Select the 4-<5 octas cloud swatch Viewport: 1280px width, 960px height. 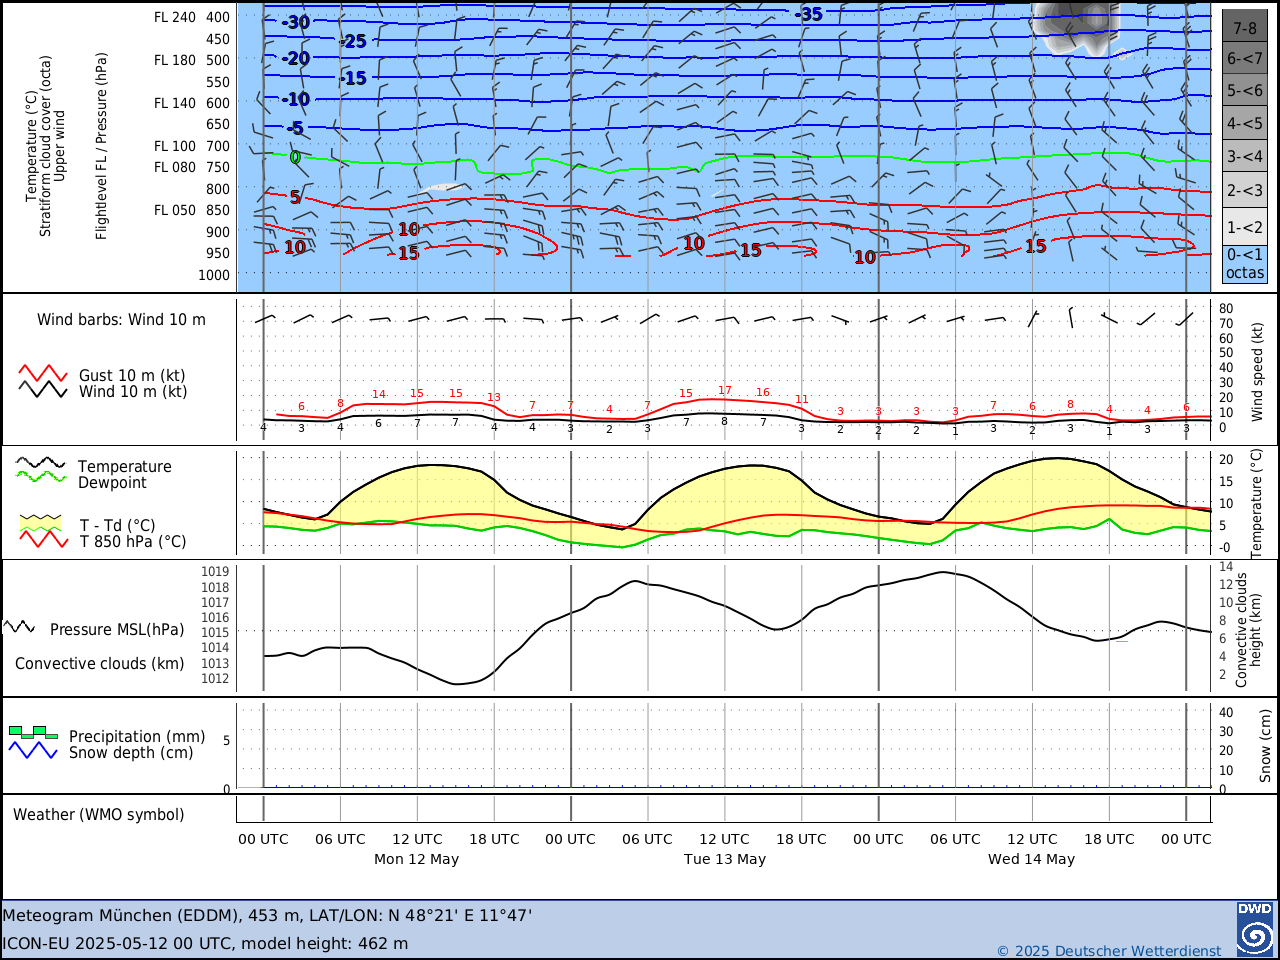click(x=1245, y=124)
